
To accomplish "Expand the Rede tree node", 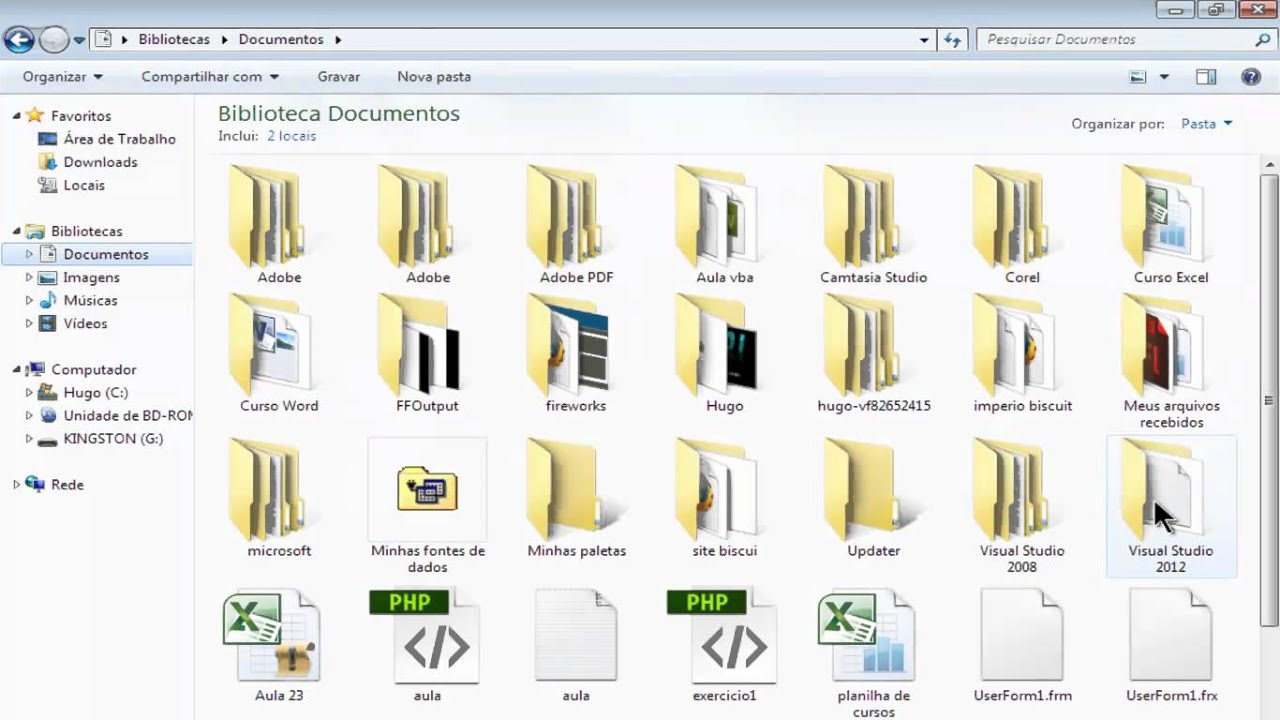I will (x=17, y=485).
